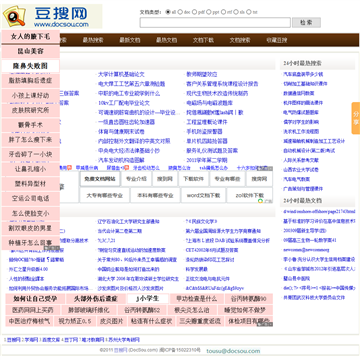Open the 收藏豆搜 navigation item
Screen dimensions: 360x360
pyautogui.click(x=276, y=40)
